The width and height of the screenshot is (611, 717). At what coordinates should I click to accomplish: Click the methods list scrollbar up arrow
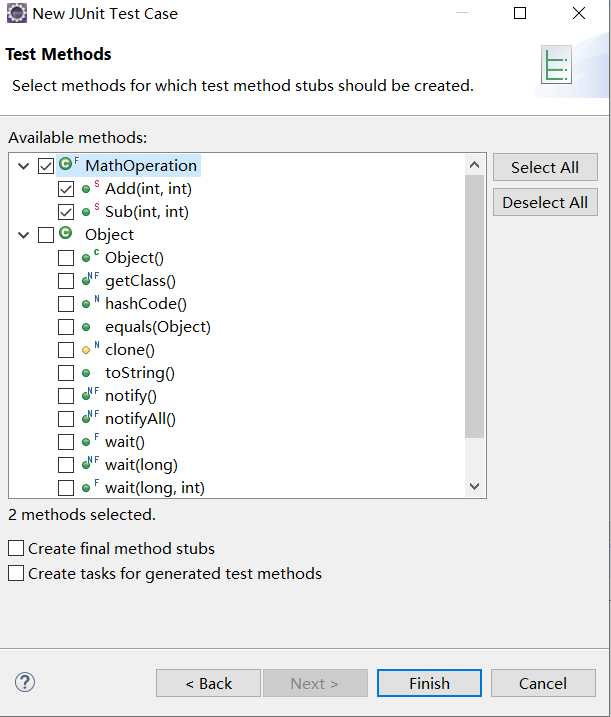(475, 165)
